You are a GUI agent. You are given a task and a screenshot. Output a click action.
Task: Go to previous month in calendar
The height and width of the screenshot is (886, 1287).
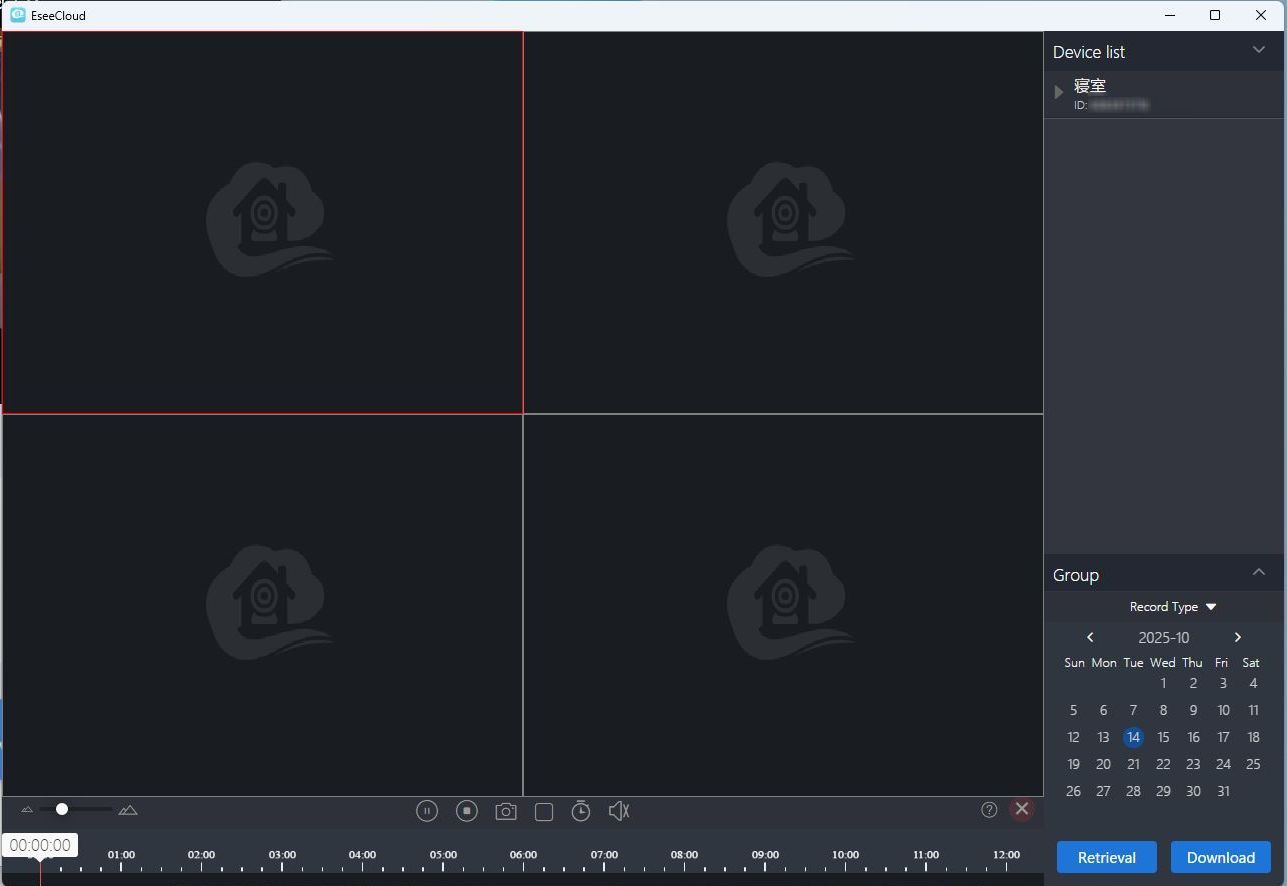click(1090, 637)
